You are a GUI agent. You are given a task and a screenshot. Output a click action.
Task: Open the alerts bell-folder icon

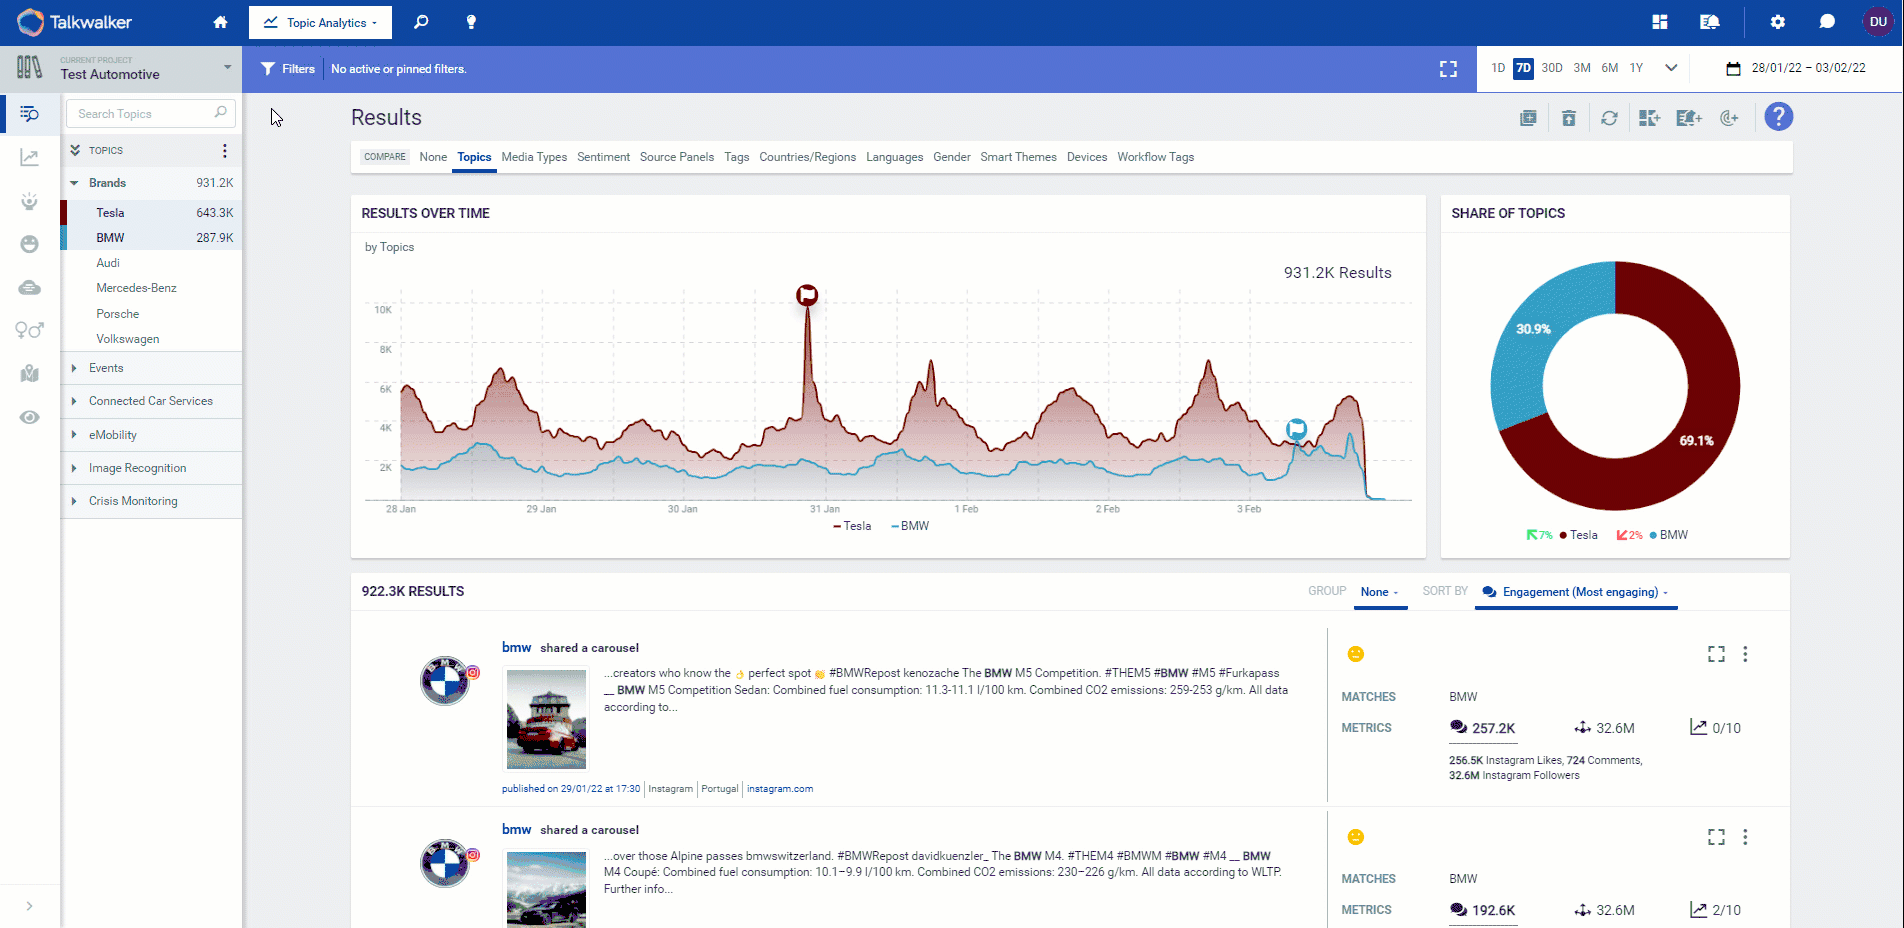click(x=1710, y=22)
